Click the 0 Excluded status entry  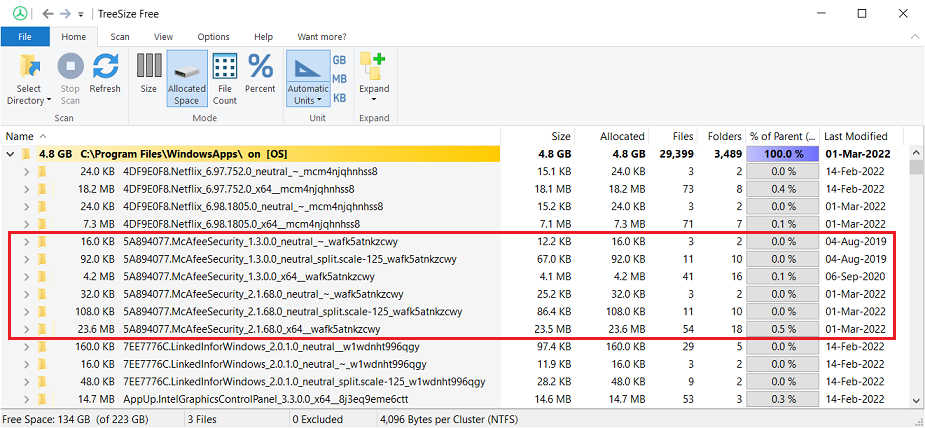pyautogui.click(x=317, y=419)
